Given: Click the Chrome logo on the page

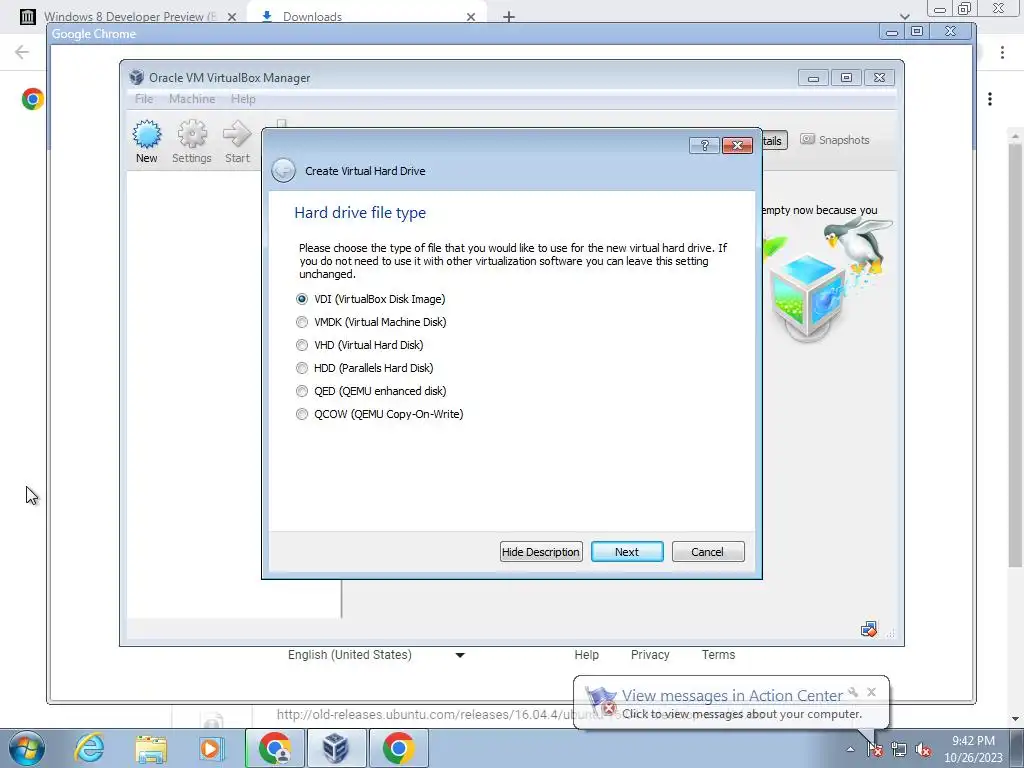Looking at the screenshot, I should [32, 99].
